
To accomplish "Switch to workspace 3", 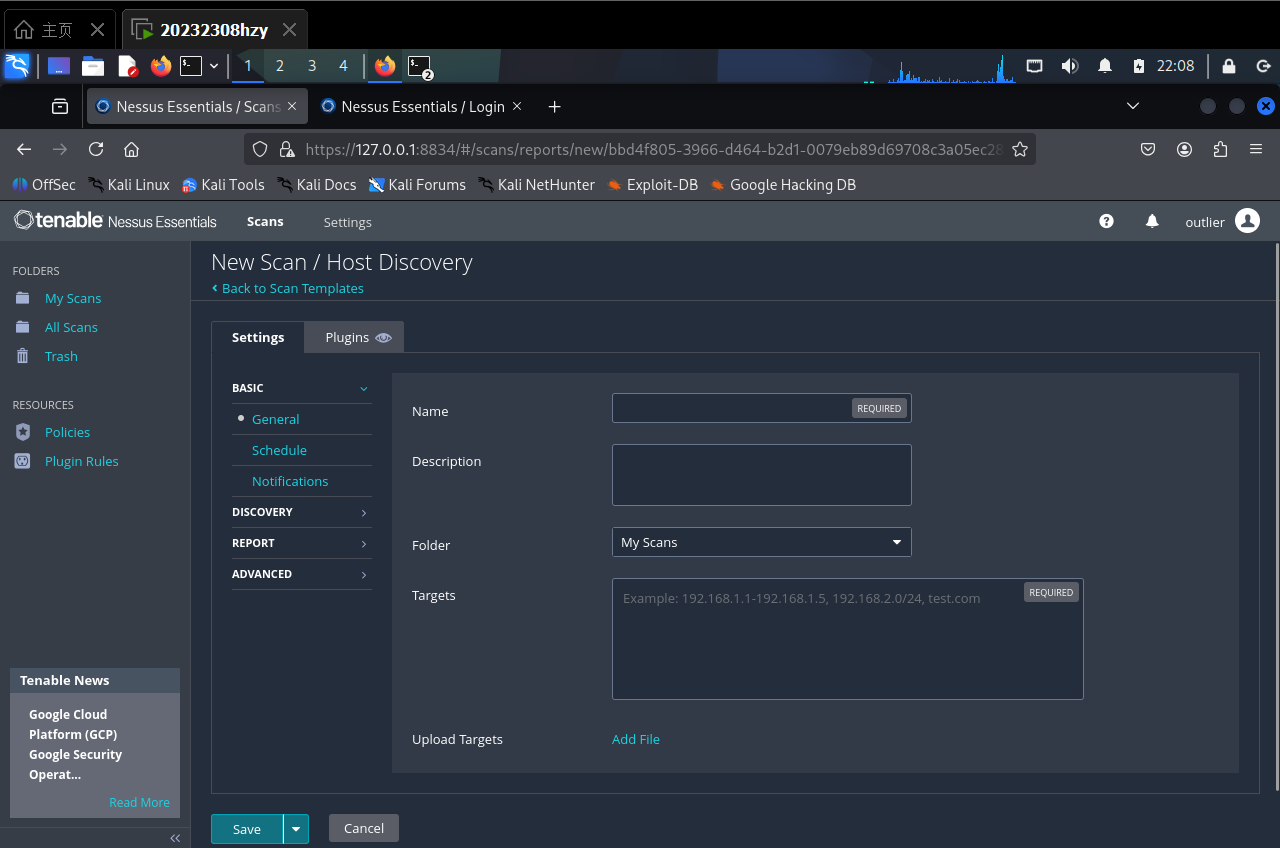I will [312, 66].
